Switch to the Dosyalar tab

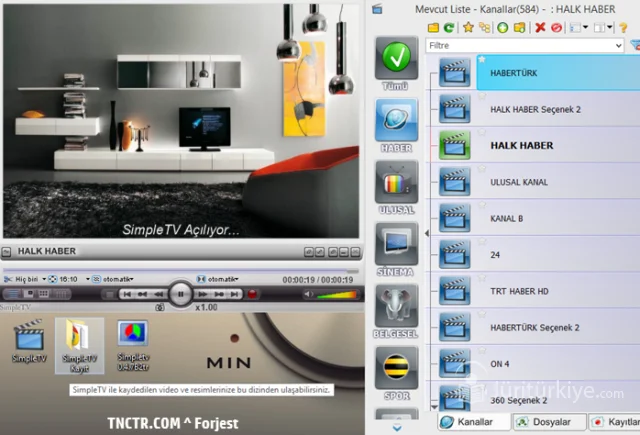[x=549, y=422]
